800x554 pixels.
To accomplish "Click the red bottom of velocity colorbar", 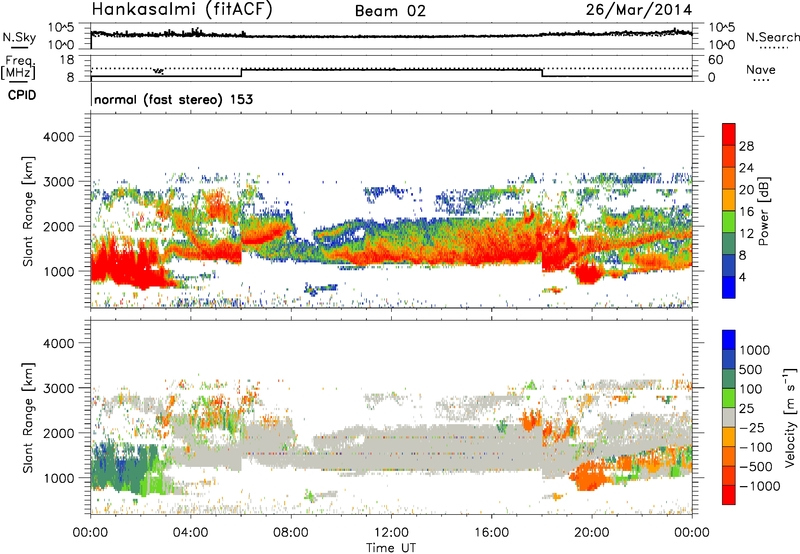I will (729, 495).
